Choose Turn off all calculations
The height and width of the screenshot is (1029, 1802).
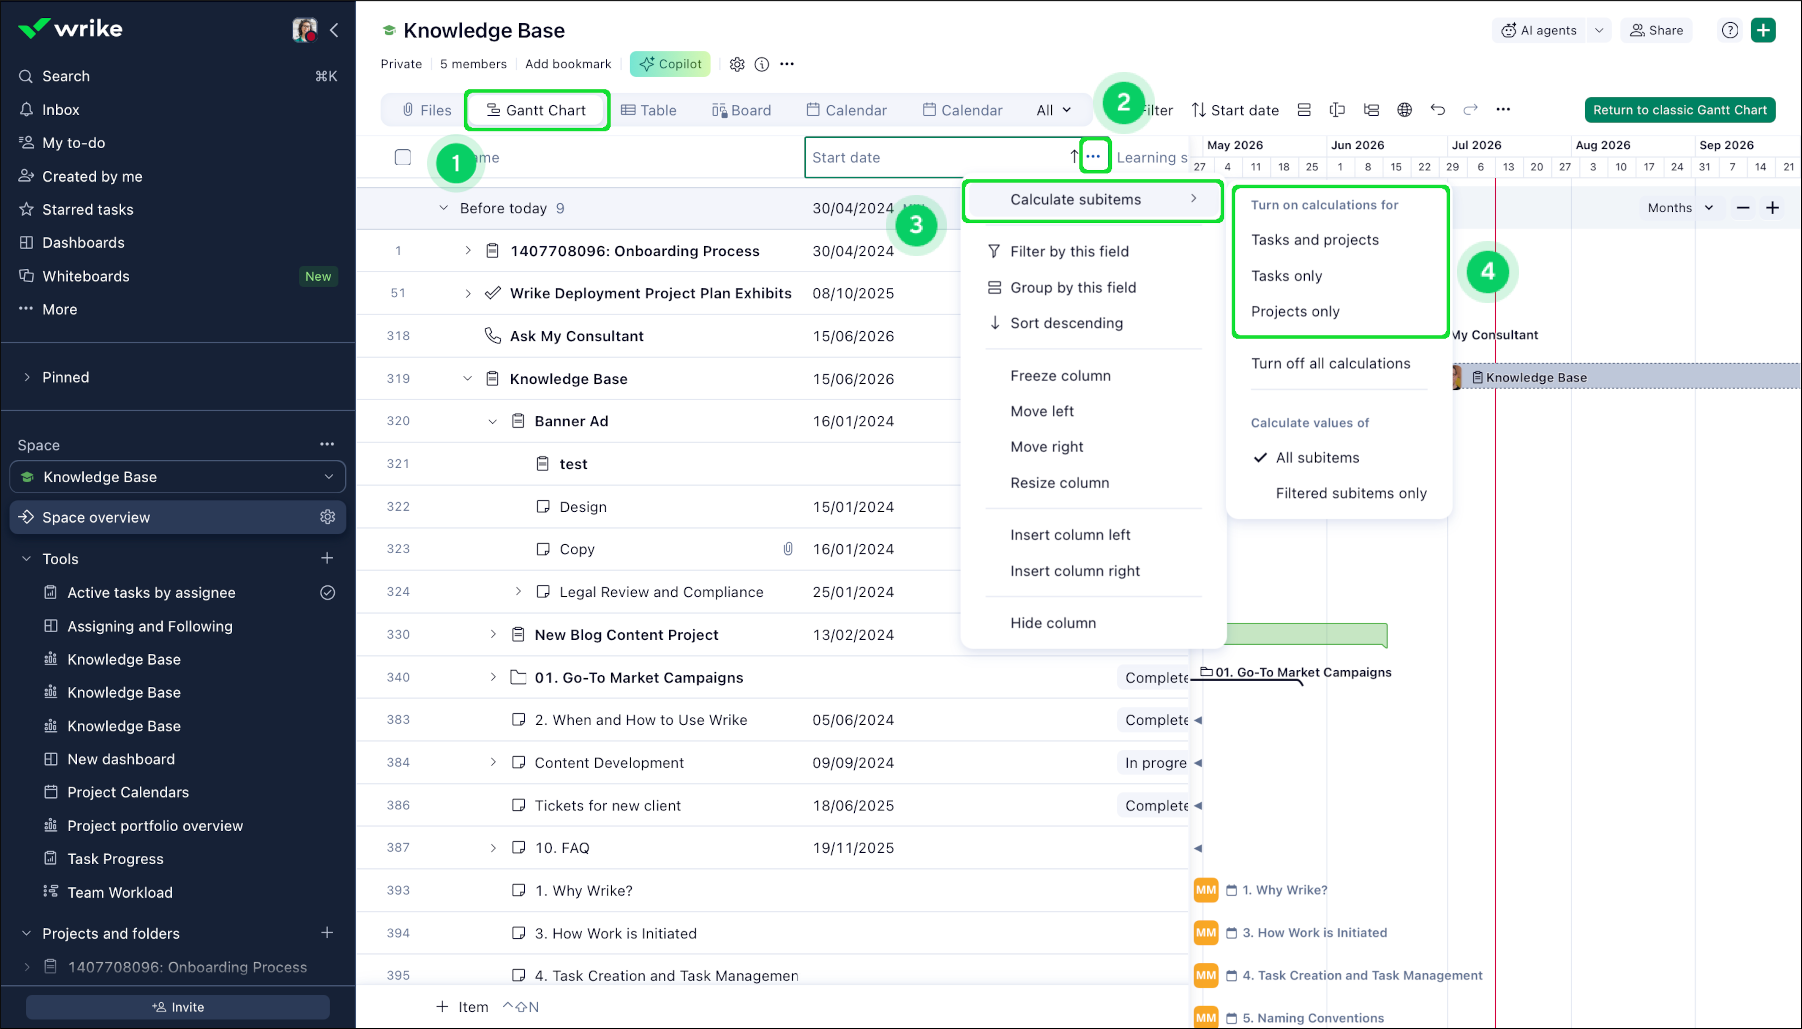pyautogui.click(x=1331, y=364)
